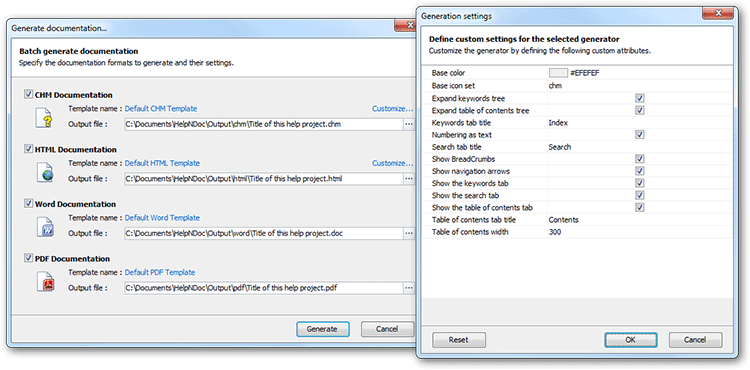Uncheck Word Documentation
This screenshot has height=370, width=750.
coord(28,203)
